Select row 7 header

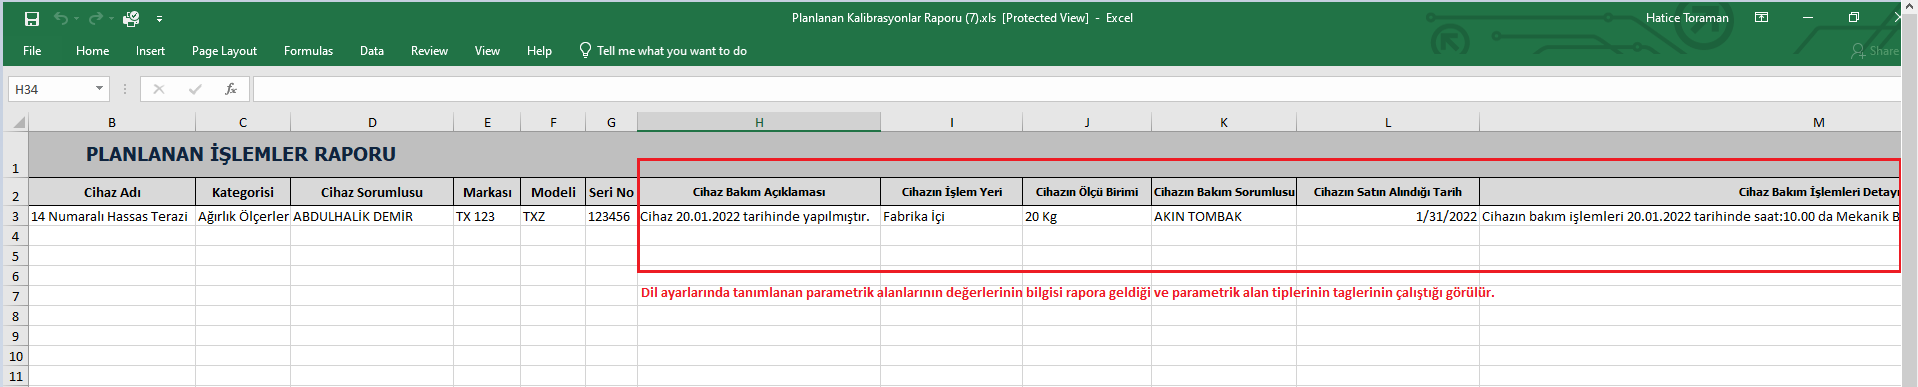[15, 296]
